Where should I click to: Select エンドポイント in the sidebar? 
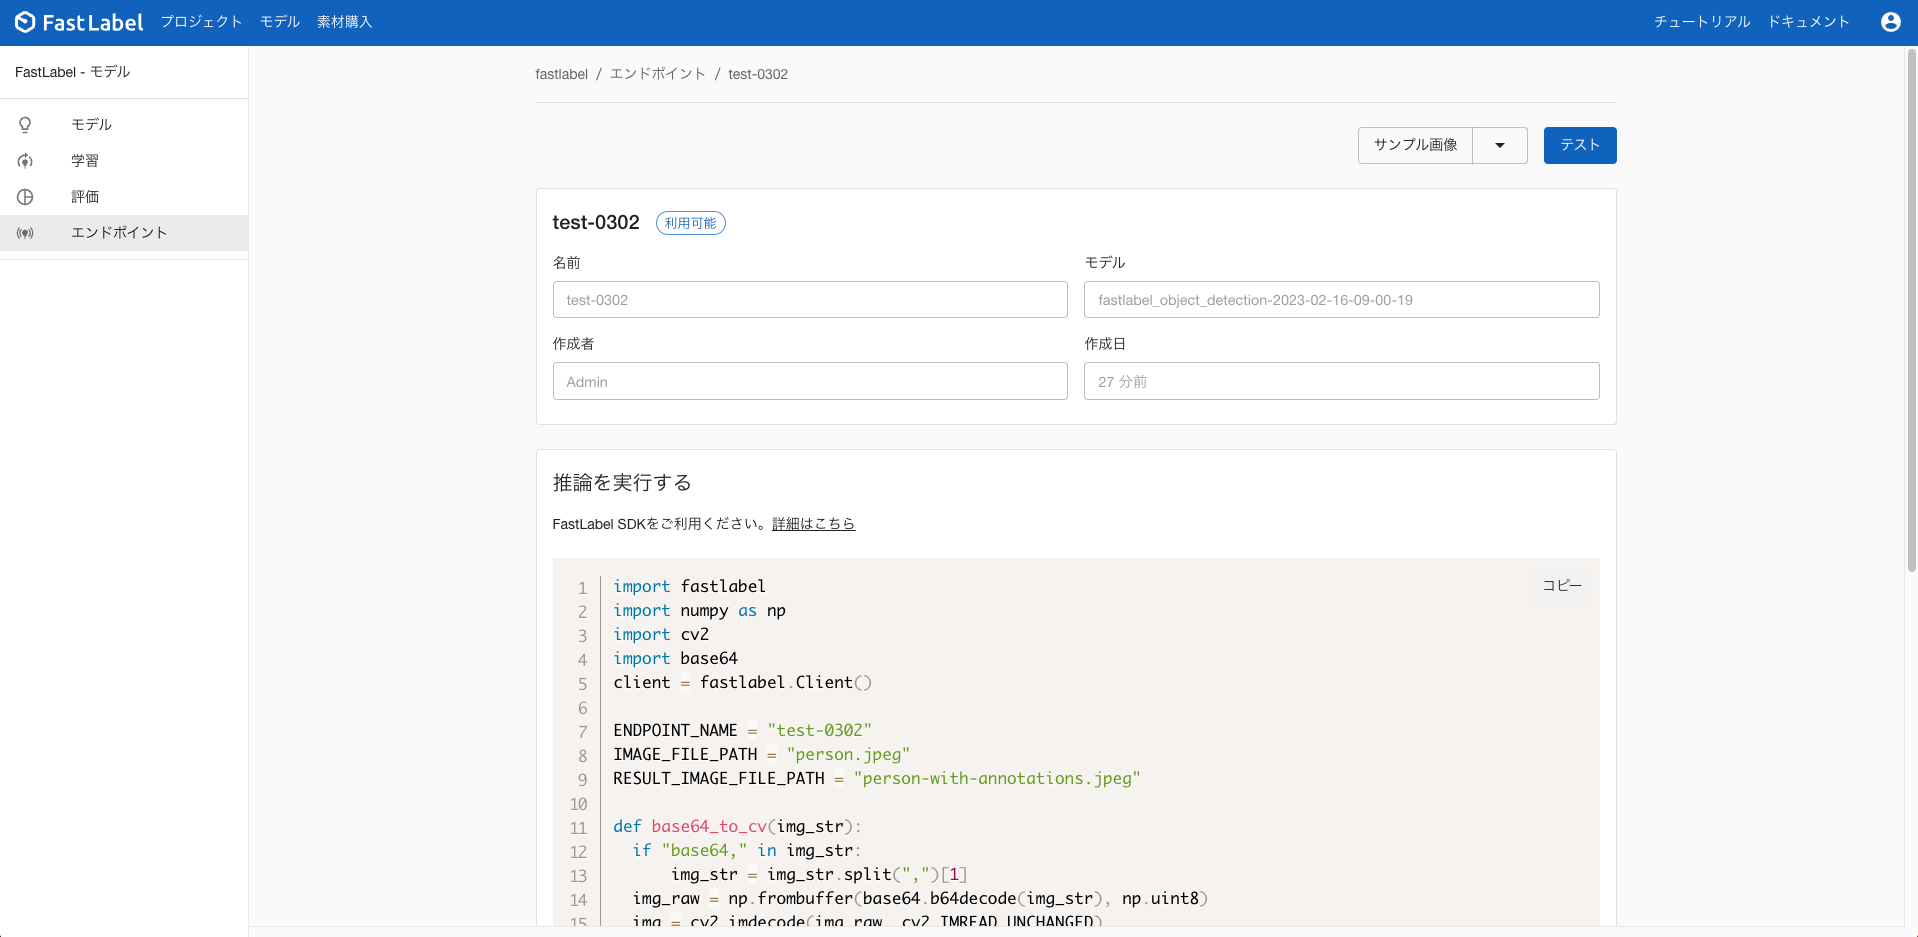pos(124,233)
